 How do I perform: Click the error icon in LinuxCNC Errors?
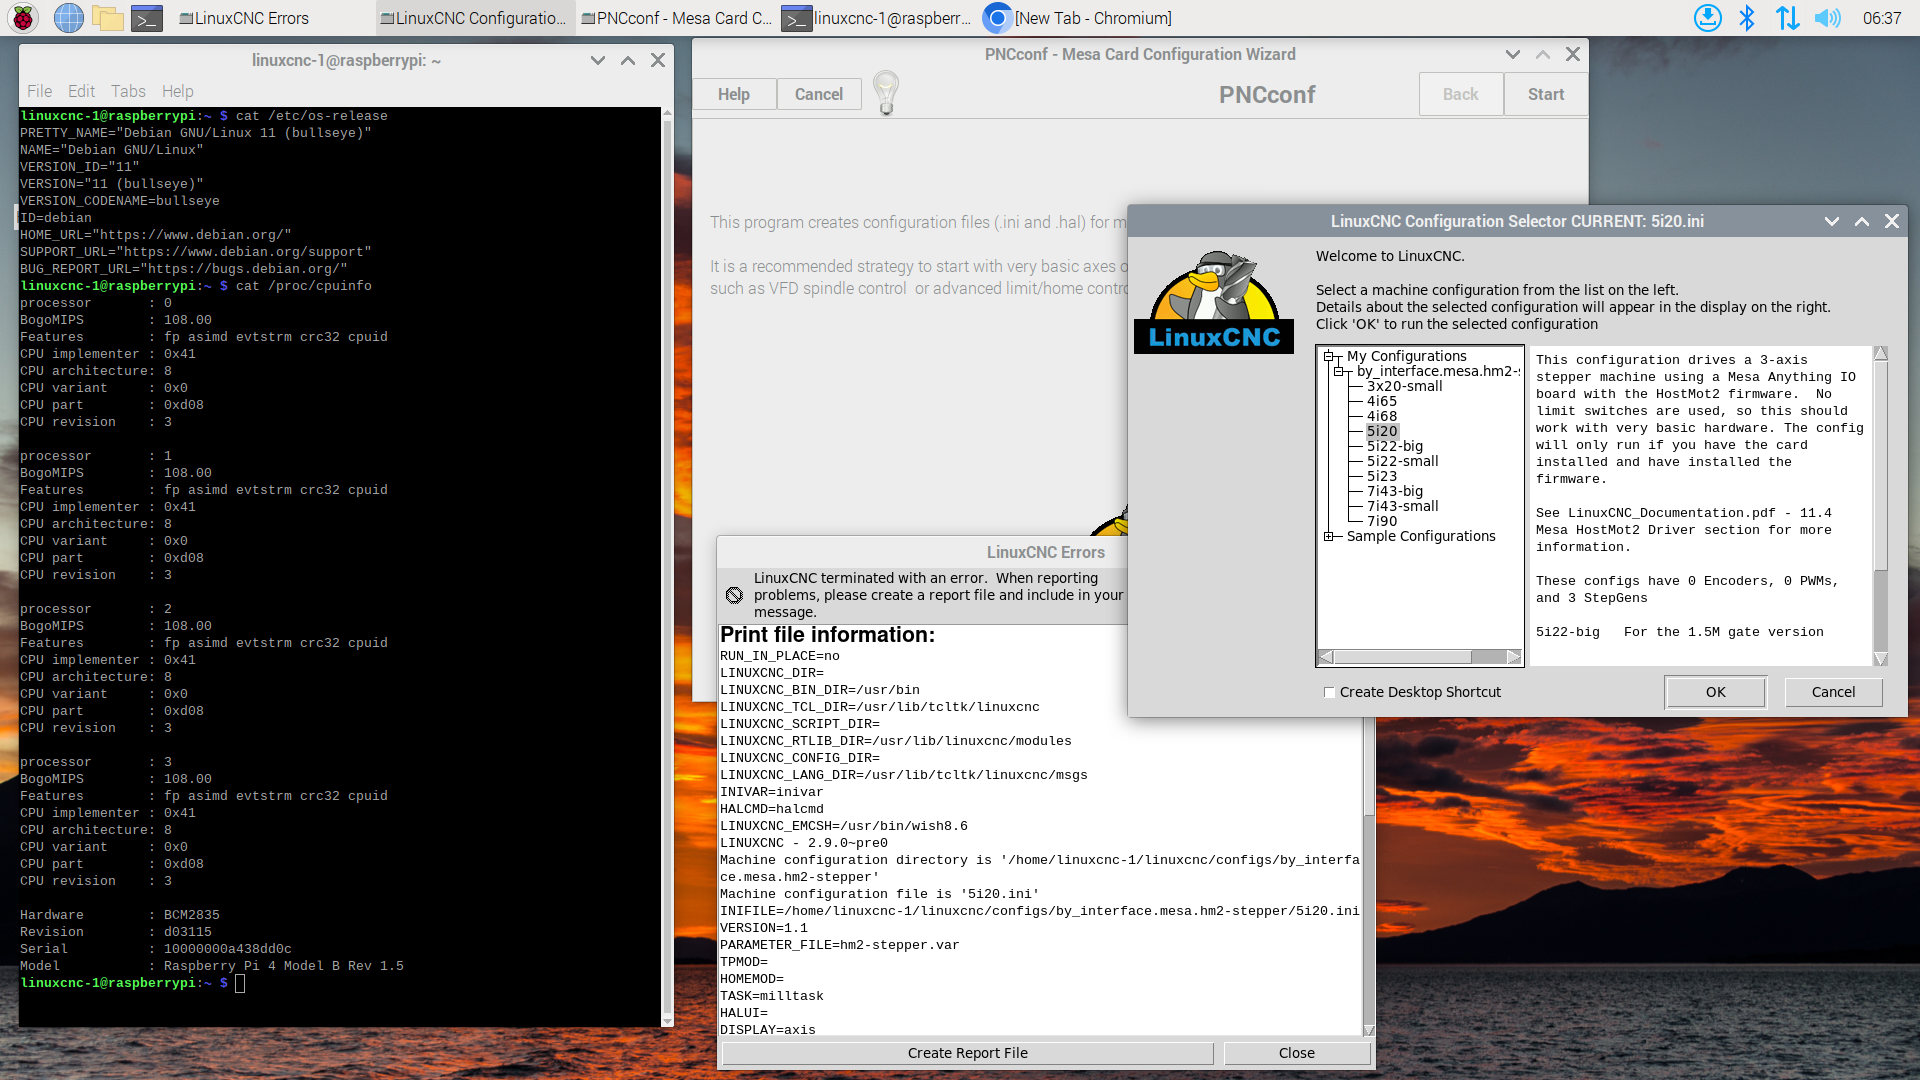pos(734,595)
